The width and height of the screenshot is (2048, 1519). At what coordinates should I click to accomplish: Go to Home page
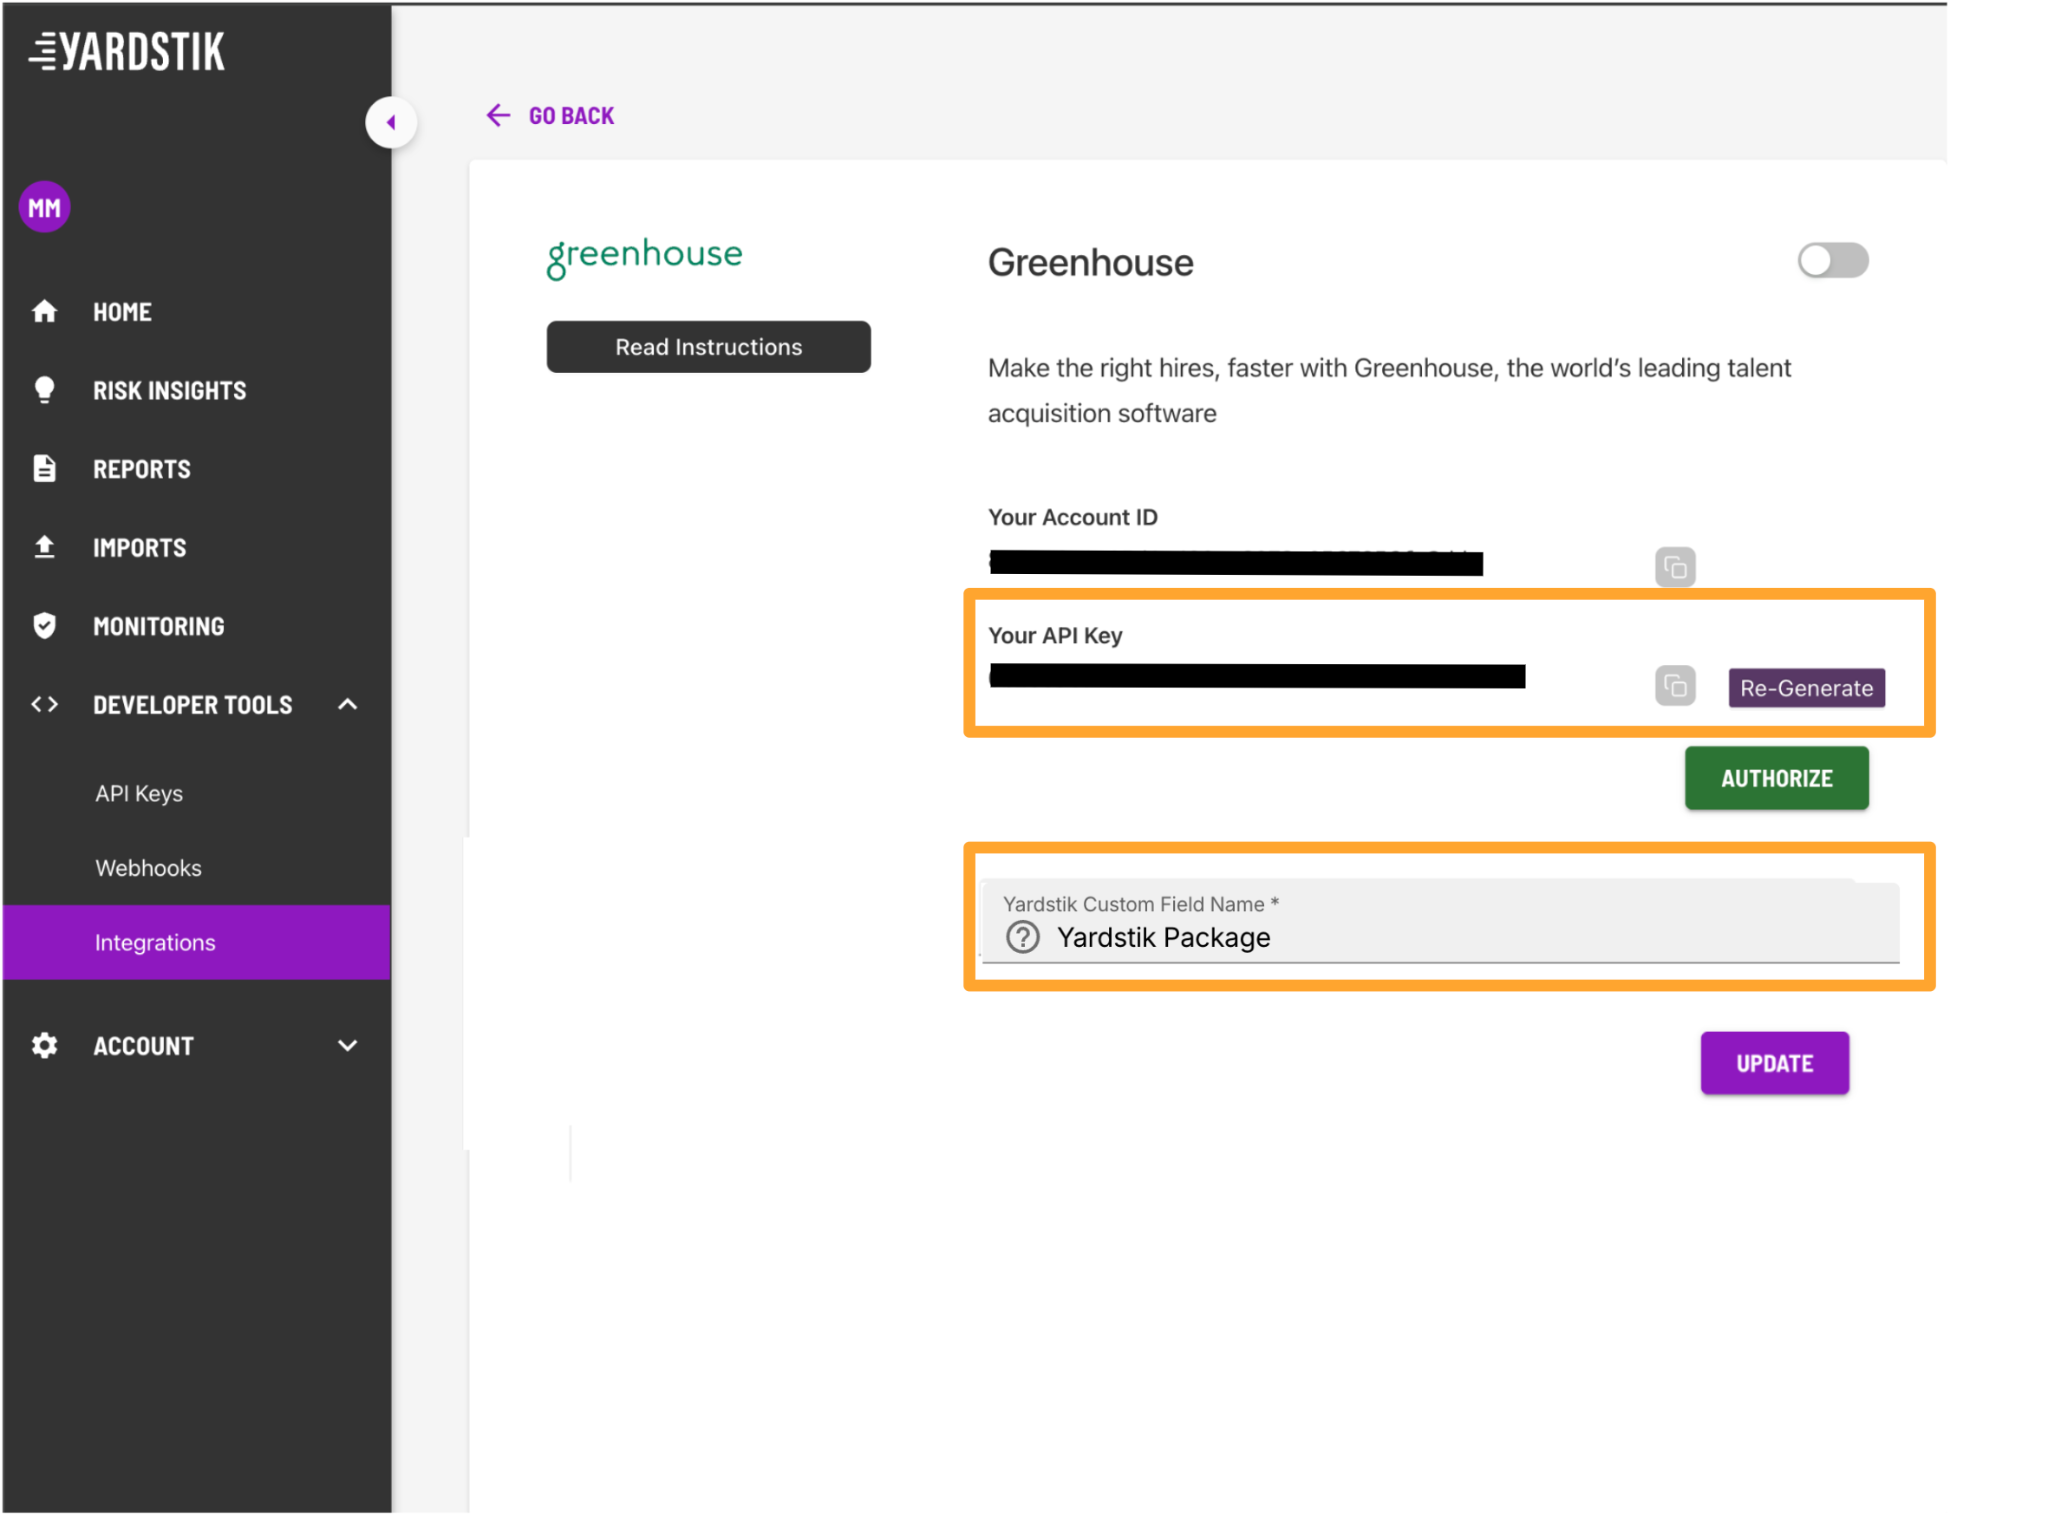point(122,312)
